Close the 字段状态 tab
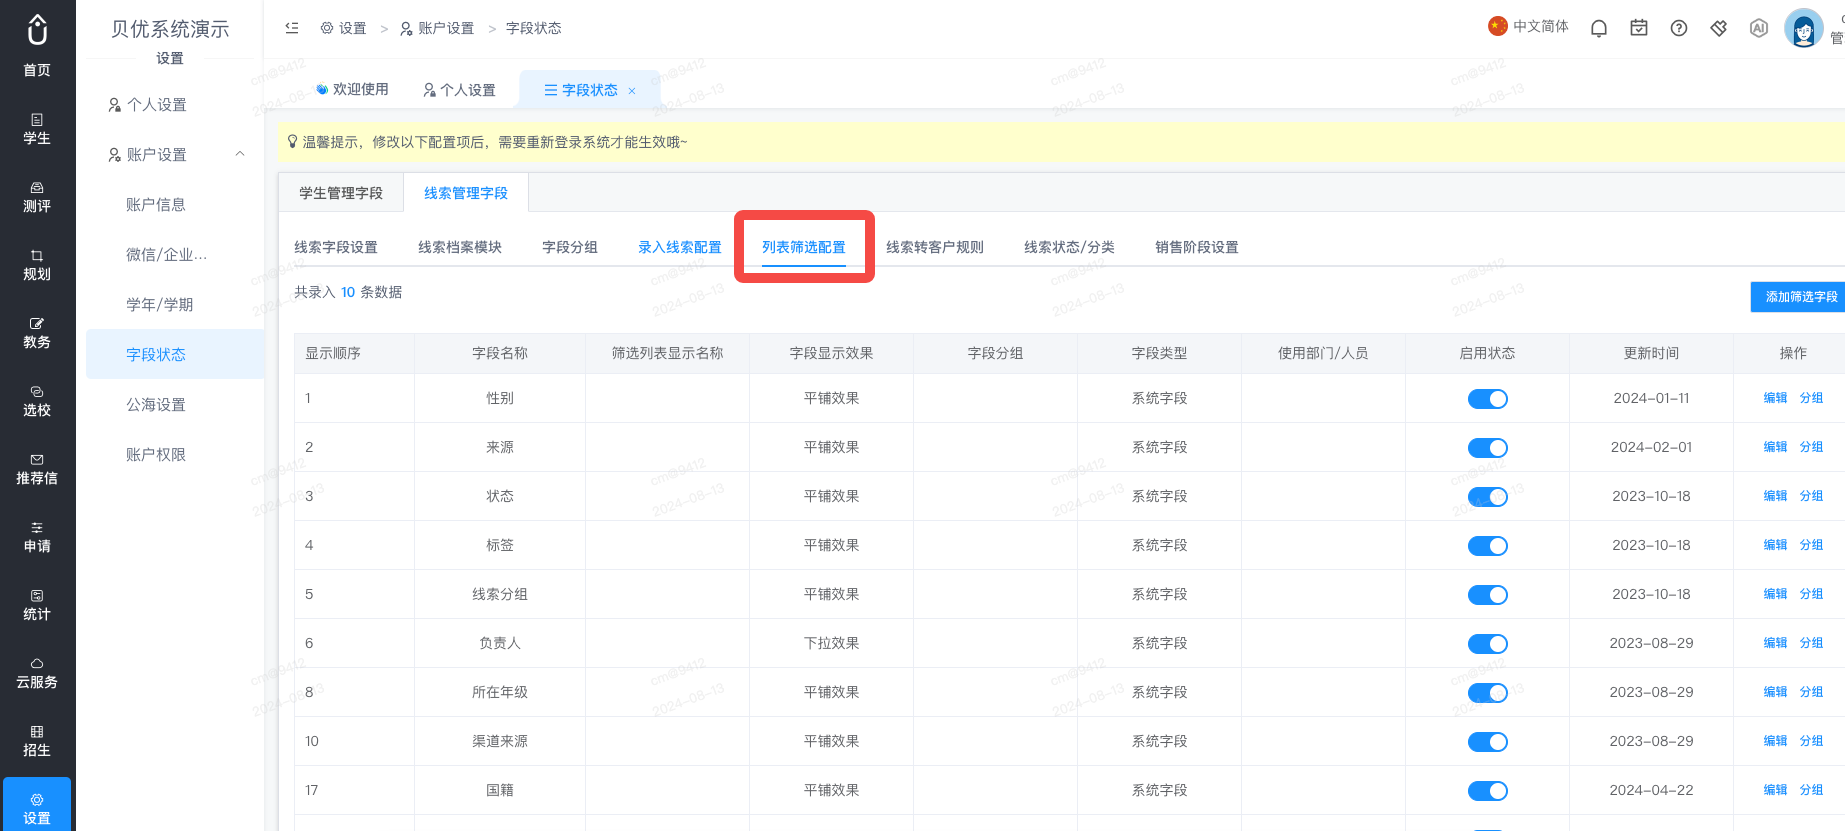This screenshot has height=831, width=1845. click(x=632, y=91)
